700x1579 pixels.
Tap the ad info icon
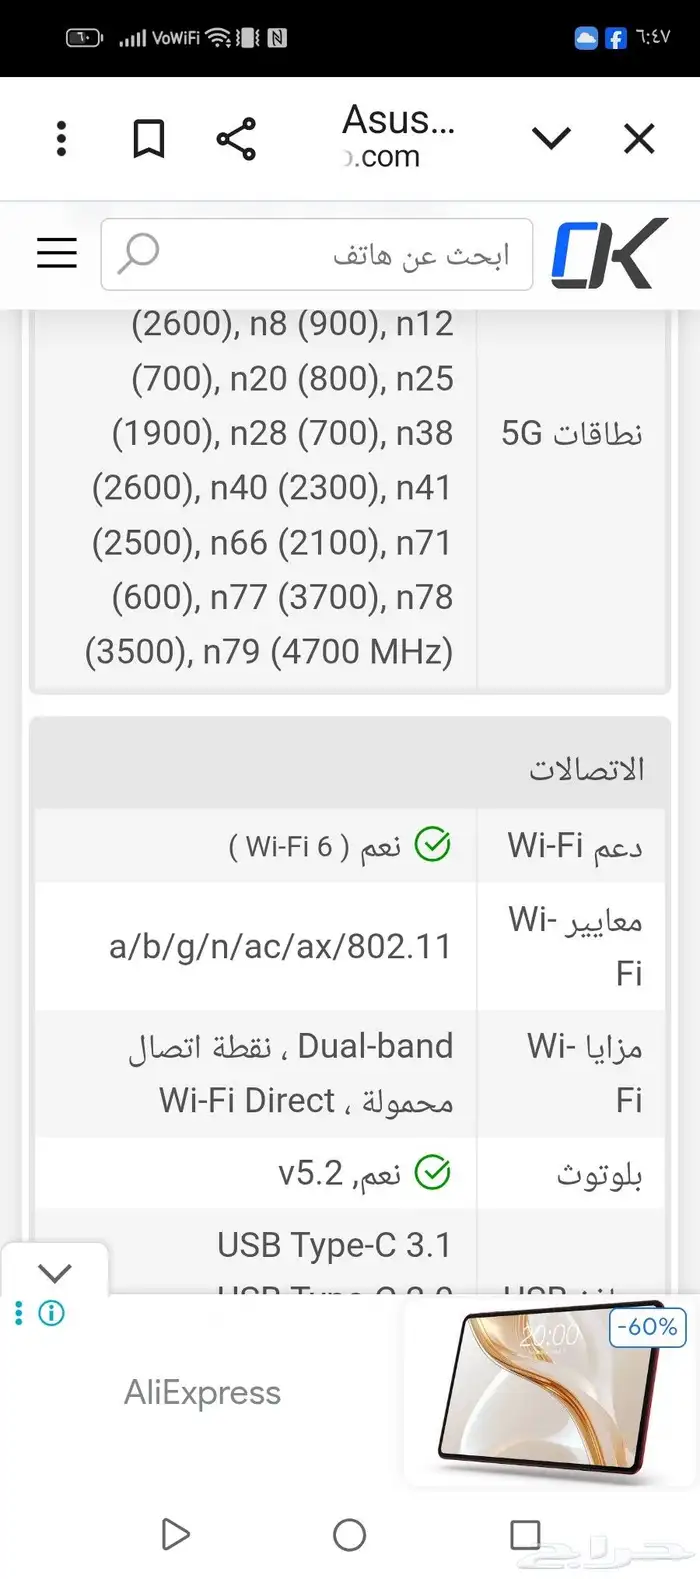(x=50, y=1313)
